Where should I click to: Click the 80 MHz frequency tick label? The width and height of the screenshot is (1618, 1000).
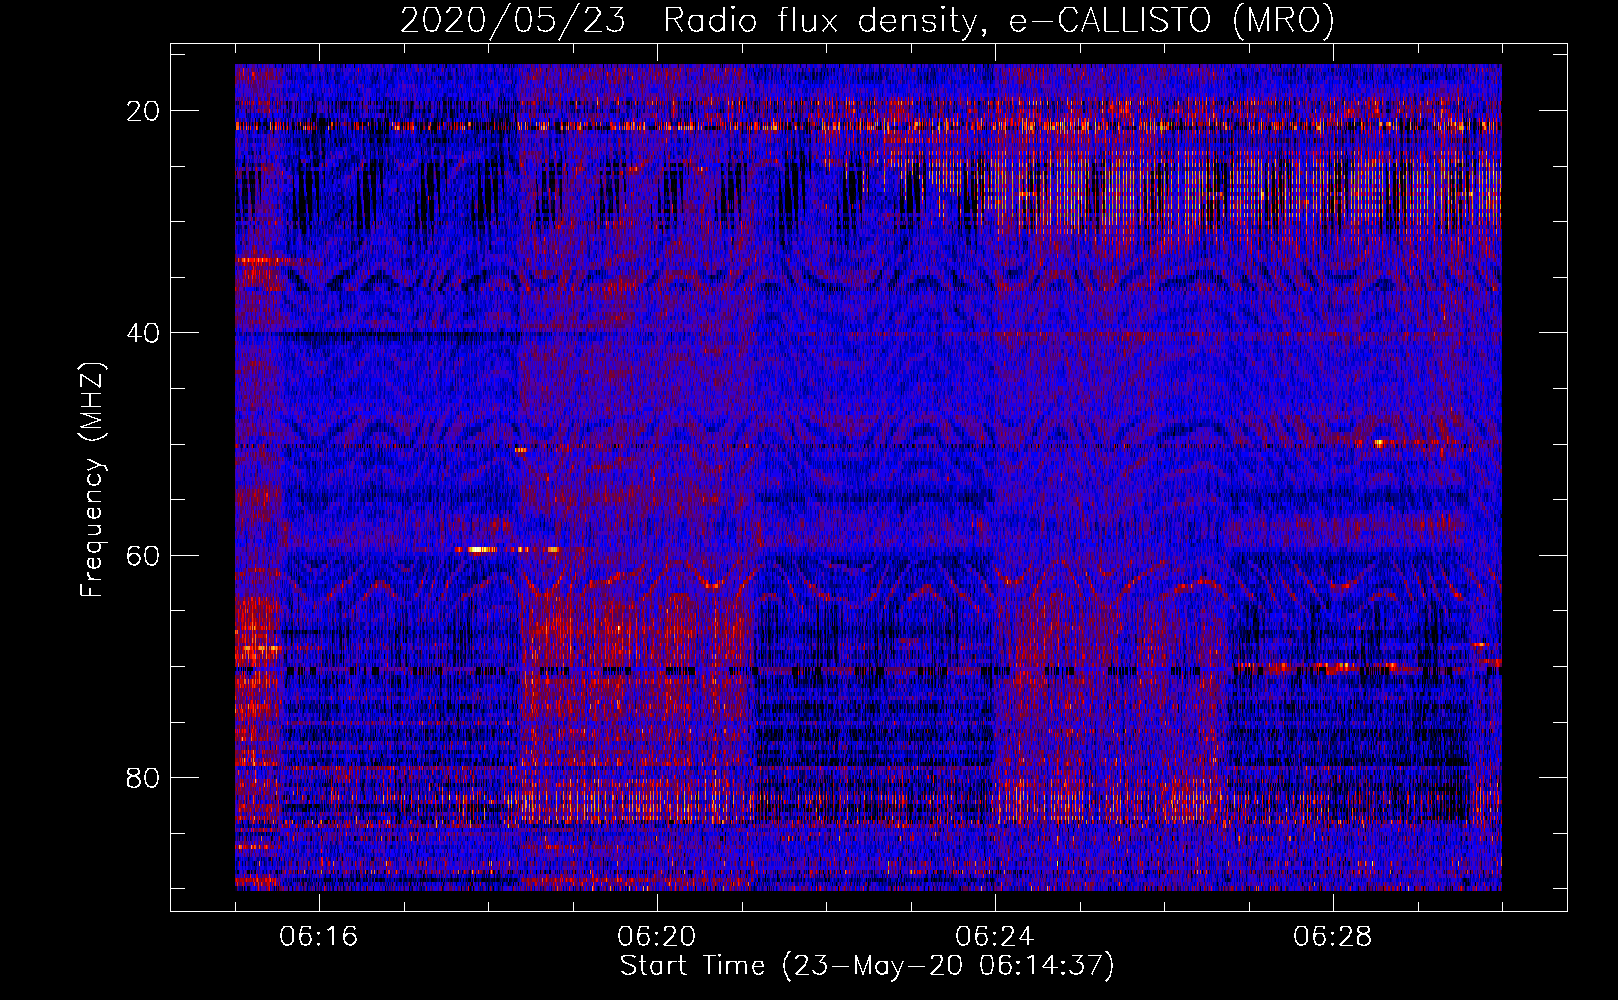click(144, 777)
